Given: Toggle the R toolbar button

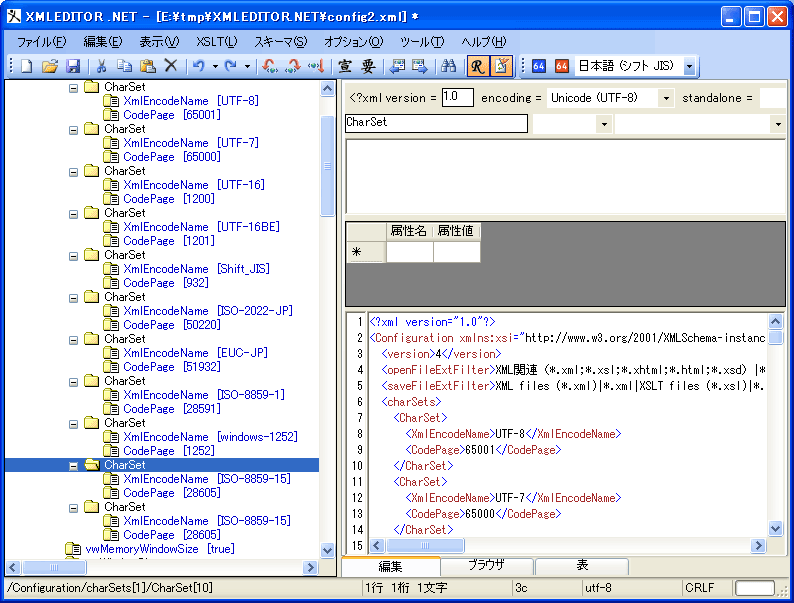Looking at the screenshot, I should point(478,66).
